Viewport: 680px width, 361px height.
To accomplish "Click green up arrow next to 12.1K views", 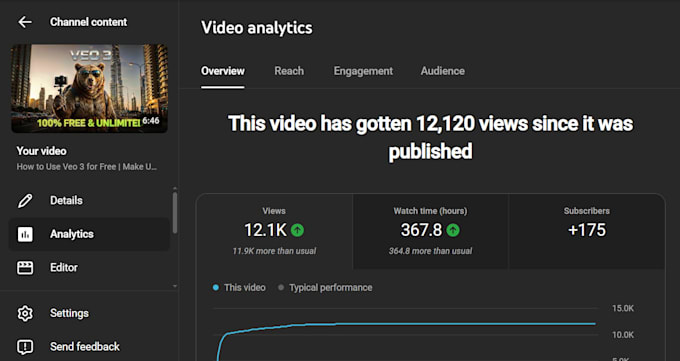I will [x=297, y=230].
